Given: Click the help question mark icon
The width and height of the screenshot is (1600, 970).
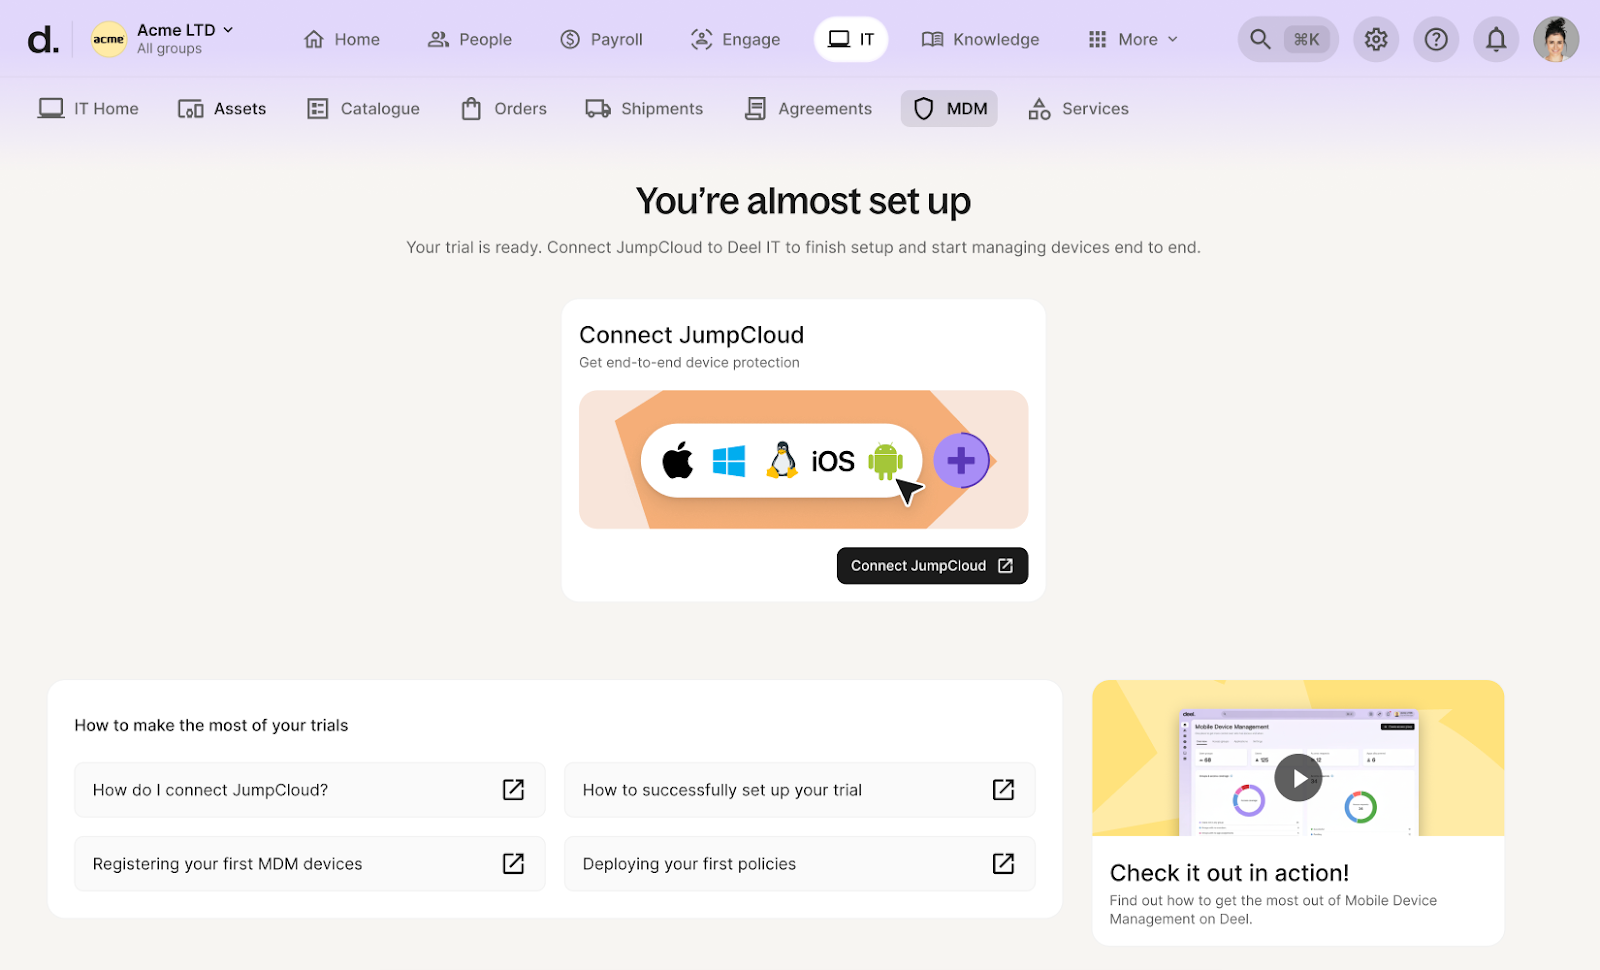Looking at the screenshot, I should pyautogui.click(x=1436, y=40).
